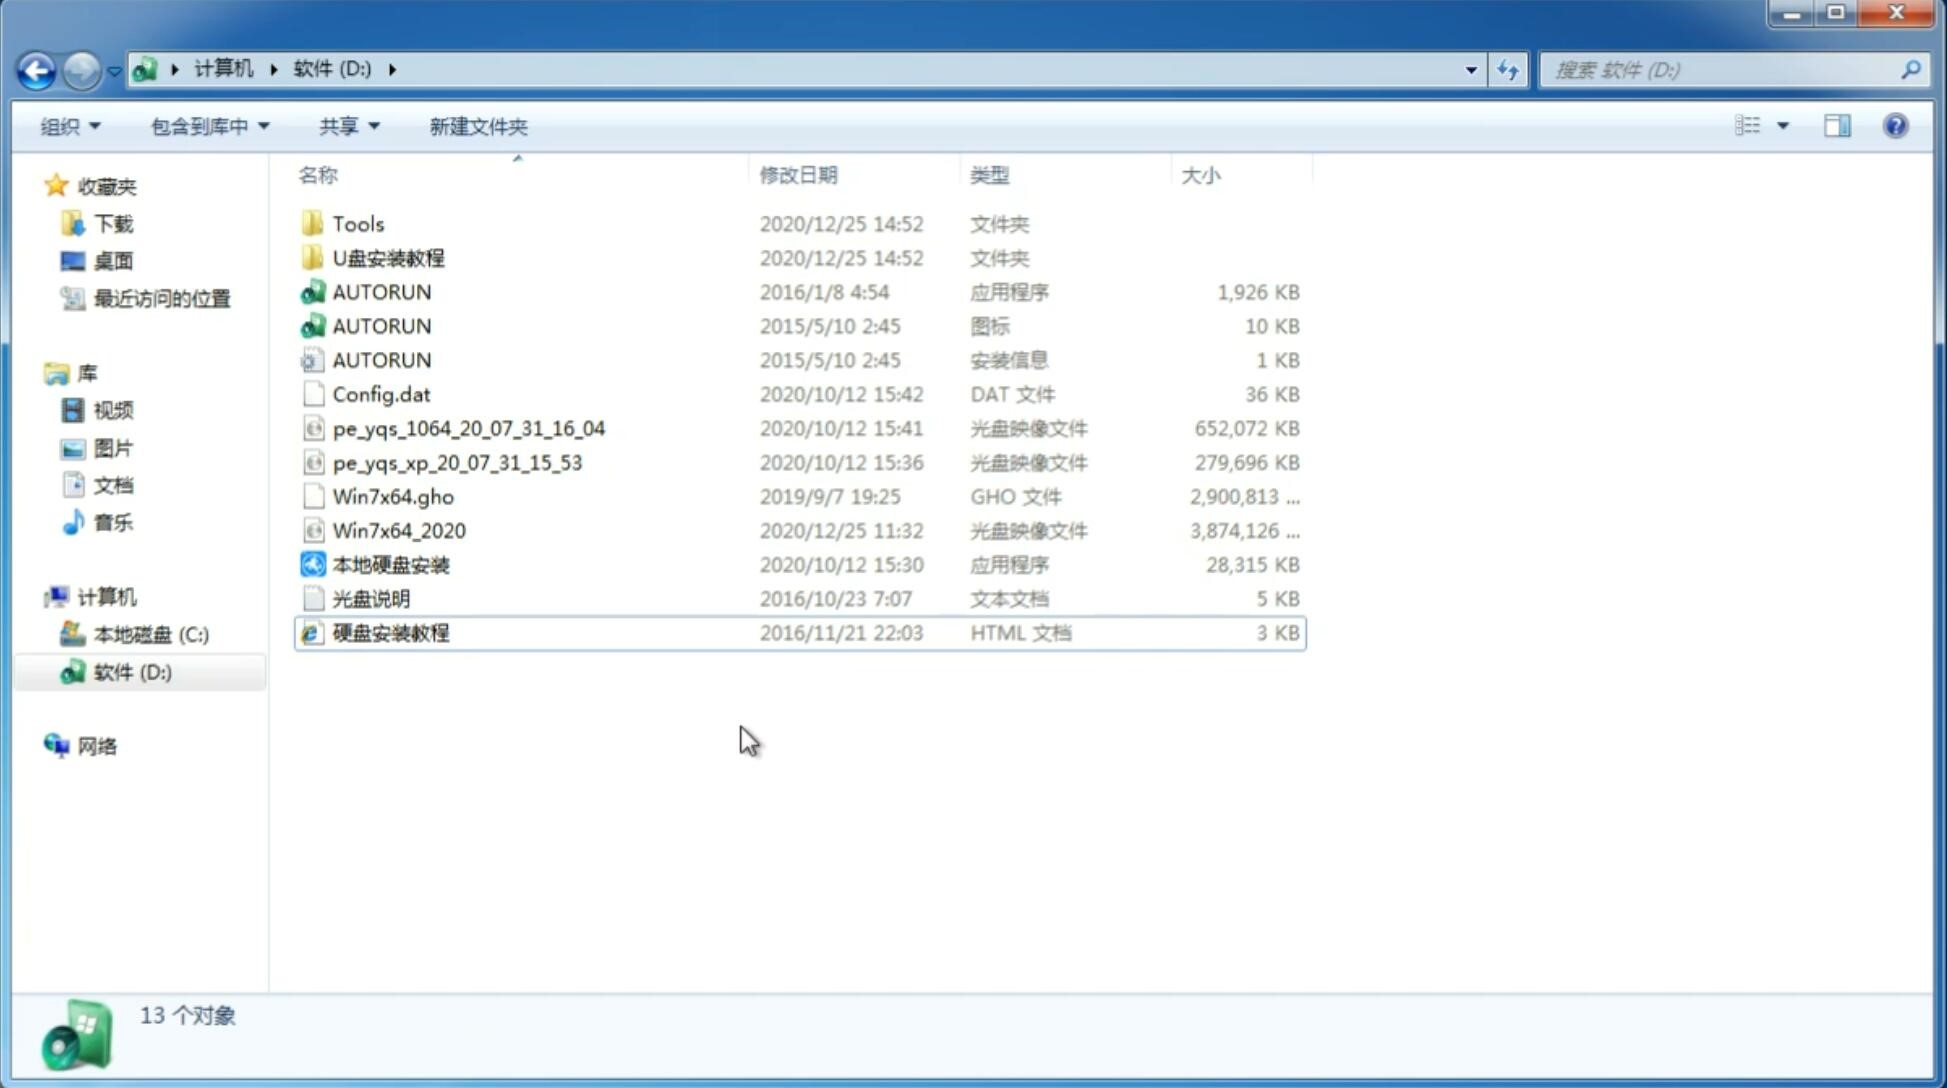This screenshot has width=1947, height=1088.
Task: Open Config.dat configuration file
Action: pyautogui.click(x=382, y=393)
